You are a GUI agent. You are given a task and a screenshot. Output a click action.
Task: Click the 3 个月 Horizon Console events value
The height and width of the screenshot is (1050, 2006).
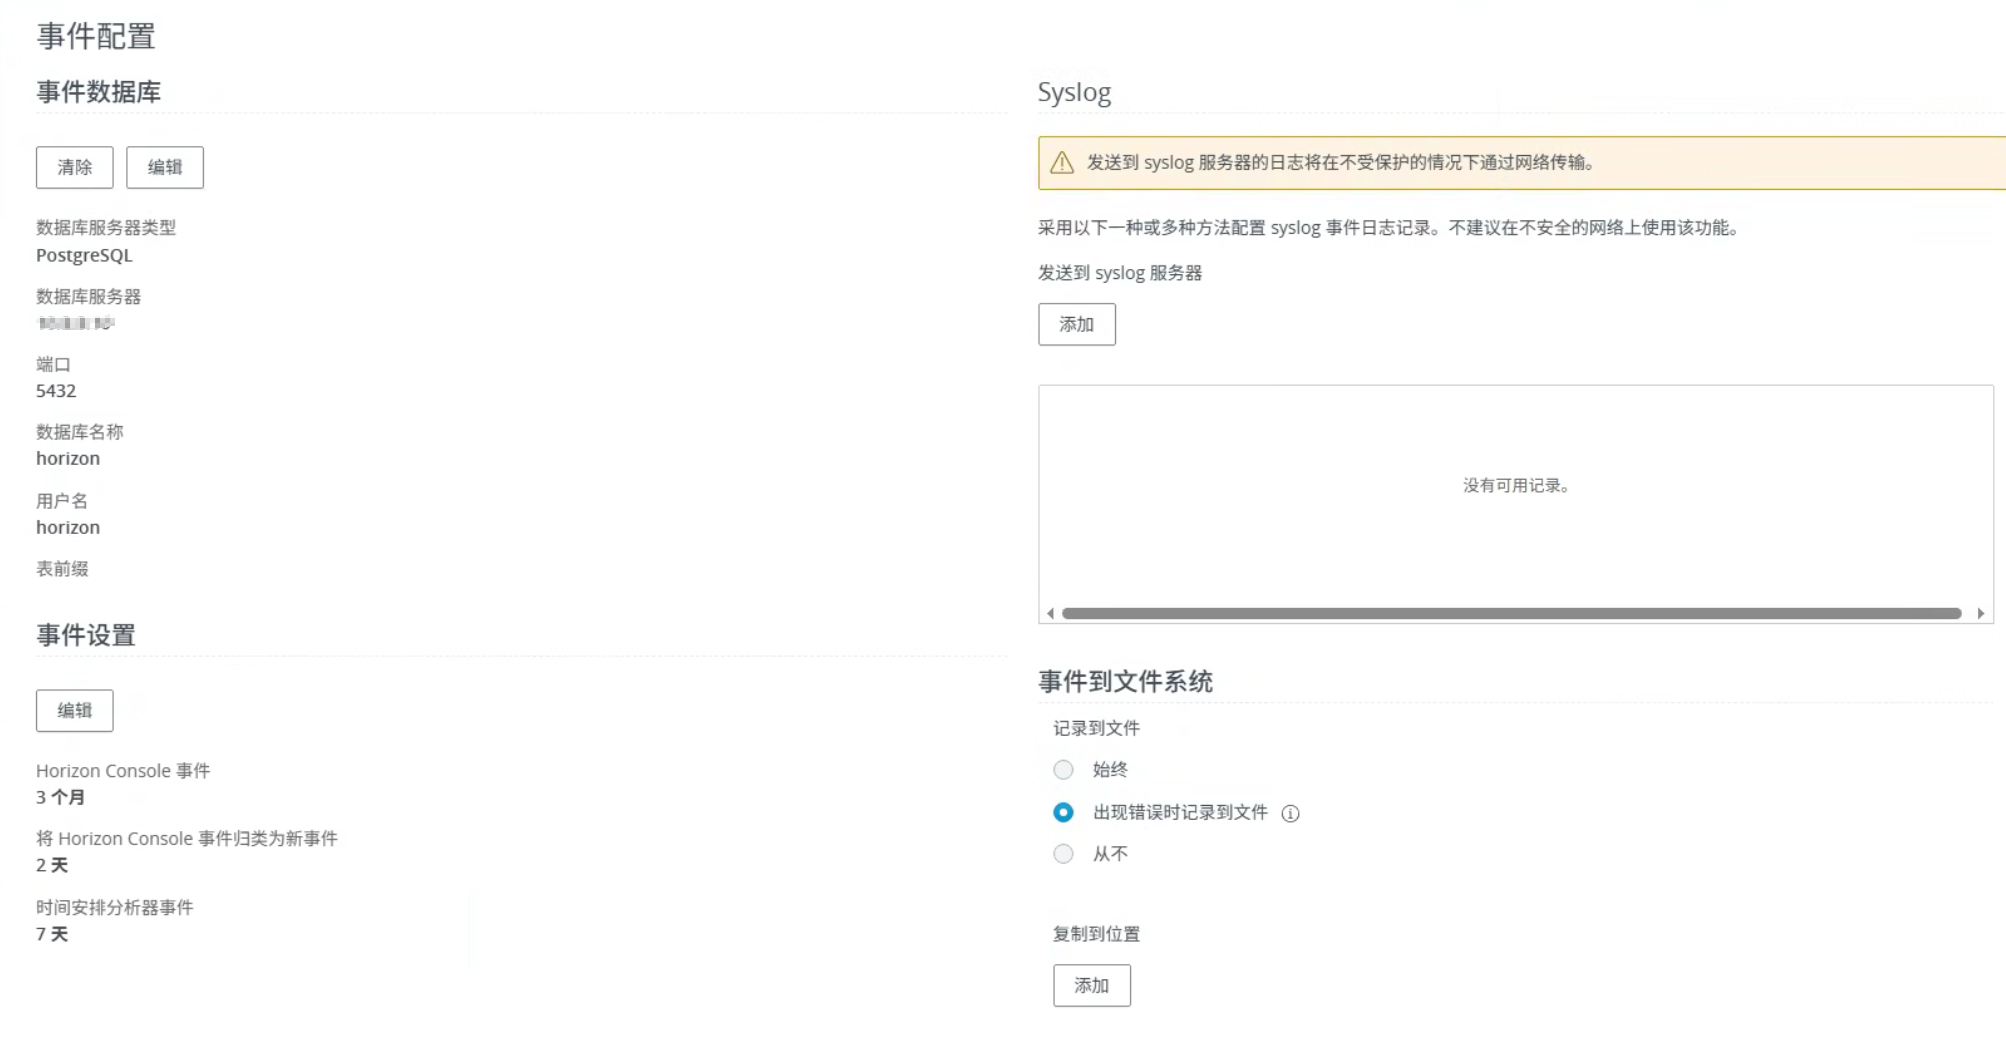pyautogui.click(x=60, y=797)
